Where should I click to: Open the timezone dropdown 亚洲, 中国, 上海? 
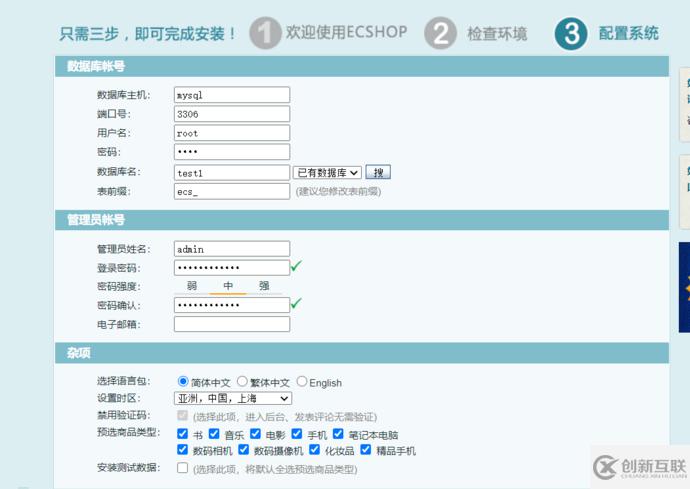click(x=233, y=398)
